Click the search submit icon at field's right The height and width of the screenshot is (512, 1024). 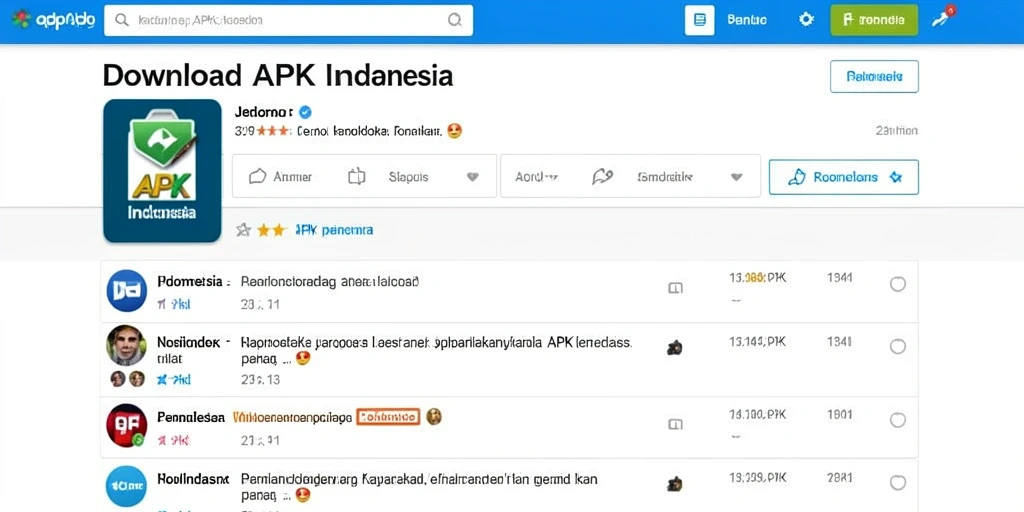(455, 20)
